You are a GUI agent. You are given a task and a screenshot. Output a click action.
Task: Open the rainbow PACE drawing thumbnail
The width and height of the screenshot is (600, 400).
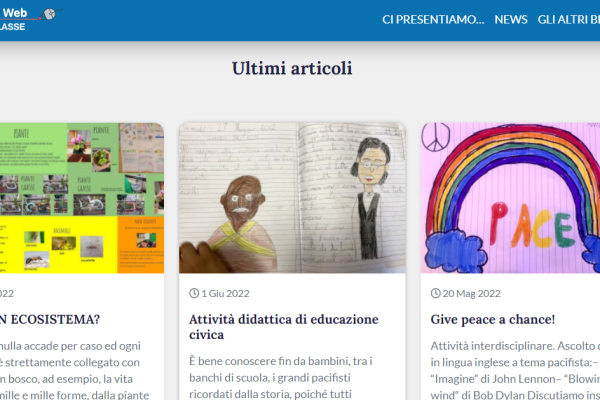coord(510,198)
